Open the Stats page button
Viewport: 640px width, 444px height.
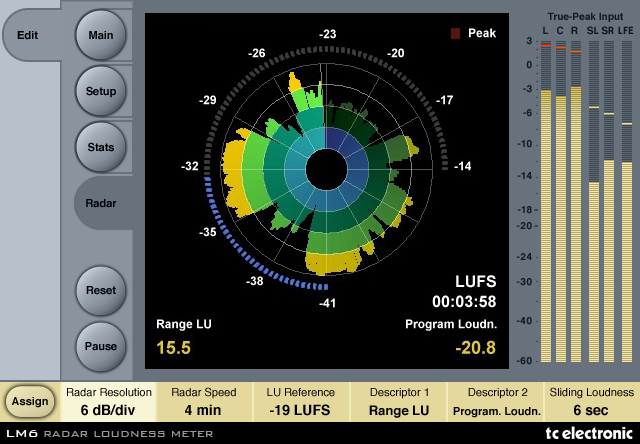[x=100, y=147]
